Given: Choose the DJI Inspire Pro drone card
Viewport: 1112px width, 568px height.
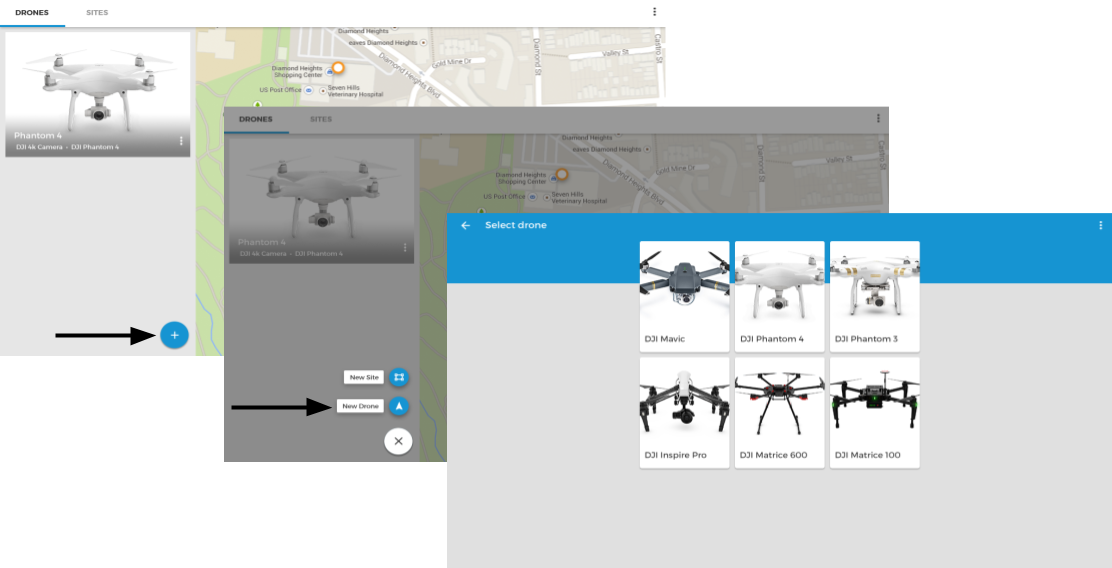Looking at the screenshot, I should pyautogui.click(x=684, y=413).
